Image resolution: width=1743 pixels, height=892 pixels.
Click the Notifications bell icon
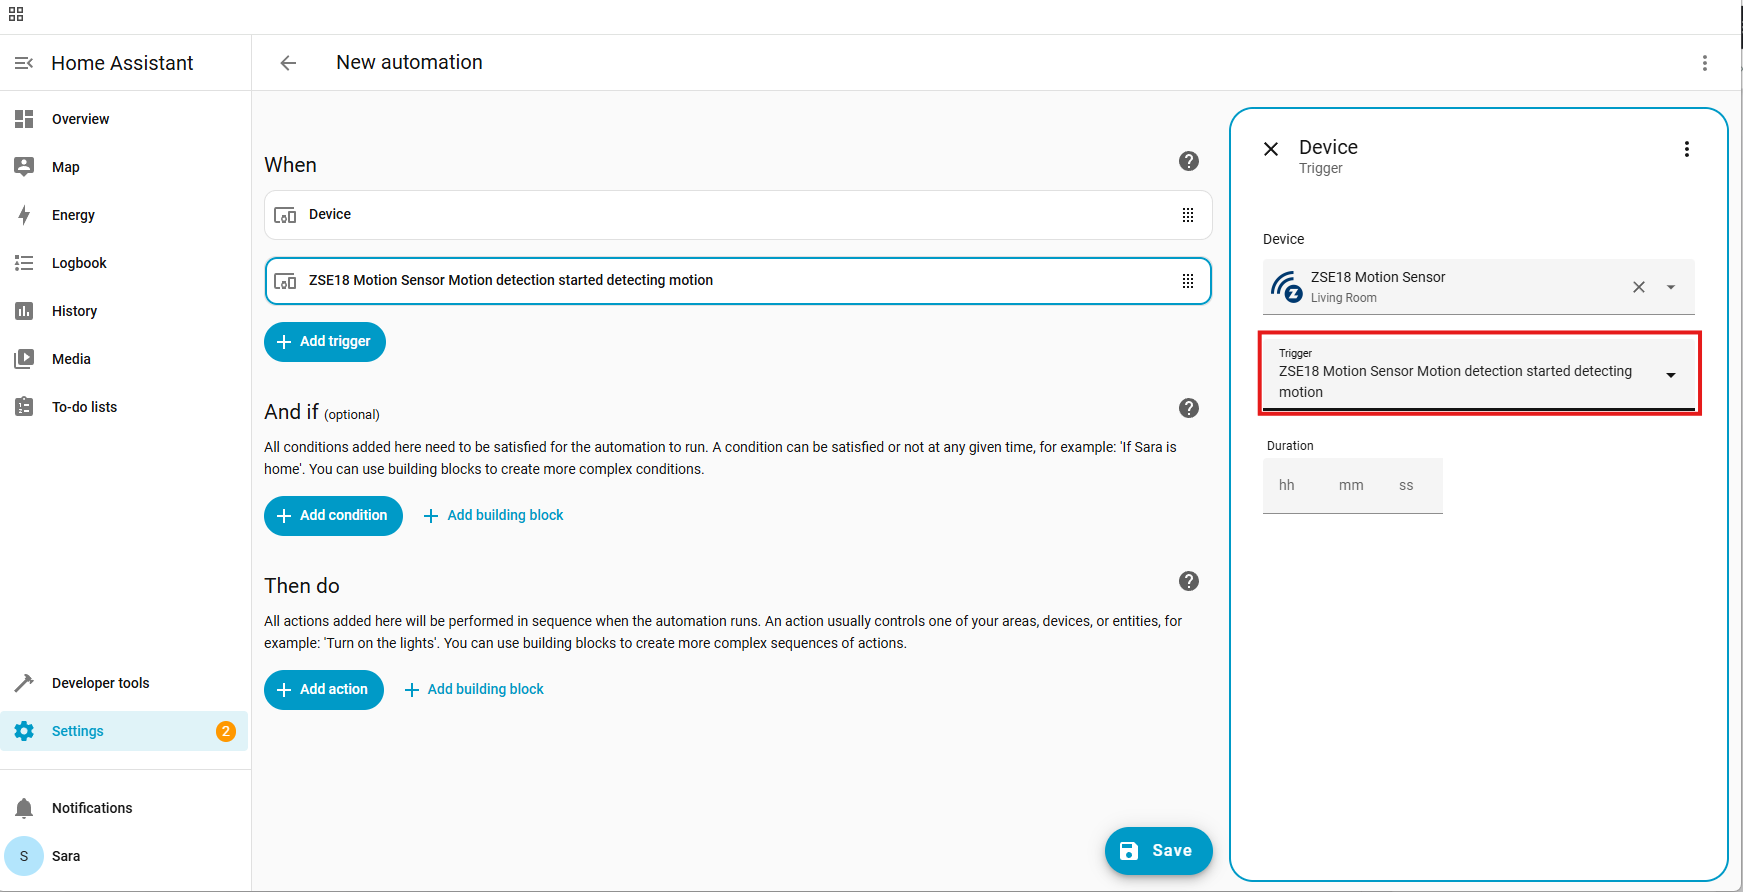[24, 808]
